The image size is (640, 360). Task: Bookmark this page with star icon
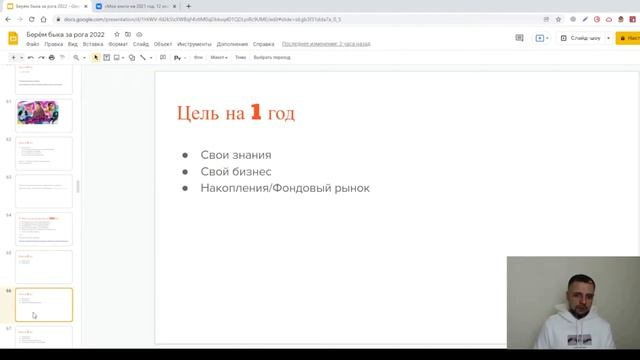558,19
